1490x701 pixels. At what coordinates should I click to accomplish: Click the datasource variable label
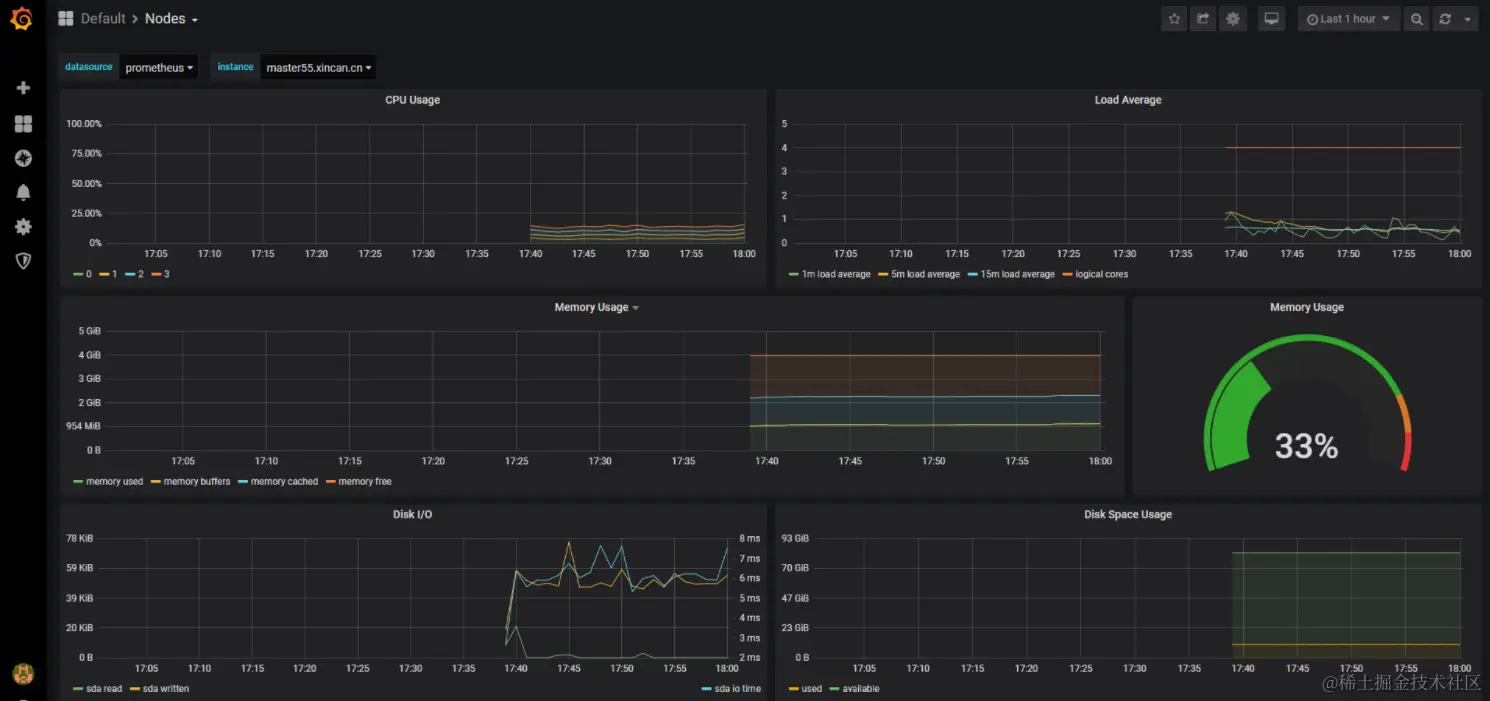click(x=89, y=67)
